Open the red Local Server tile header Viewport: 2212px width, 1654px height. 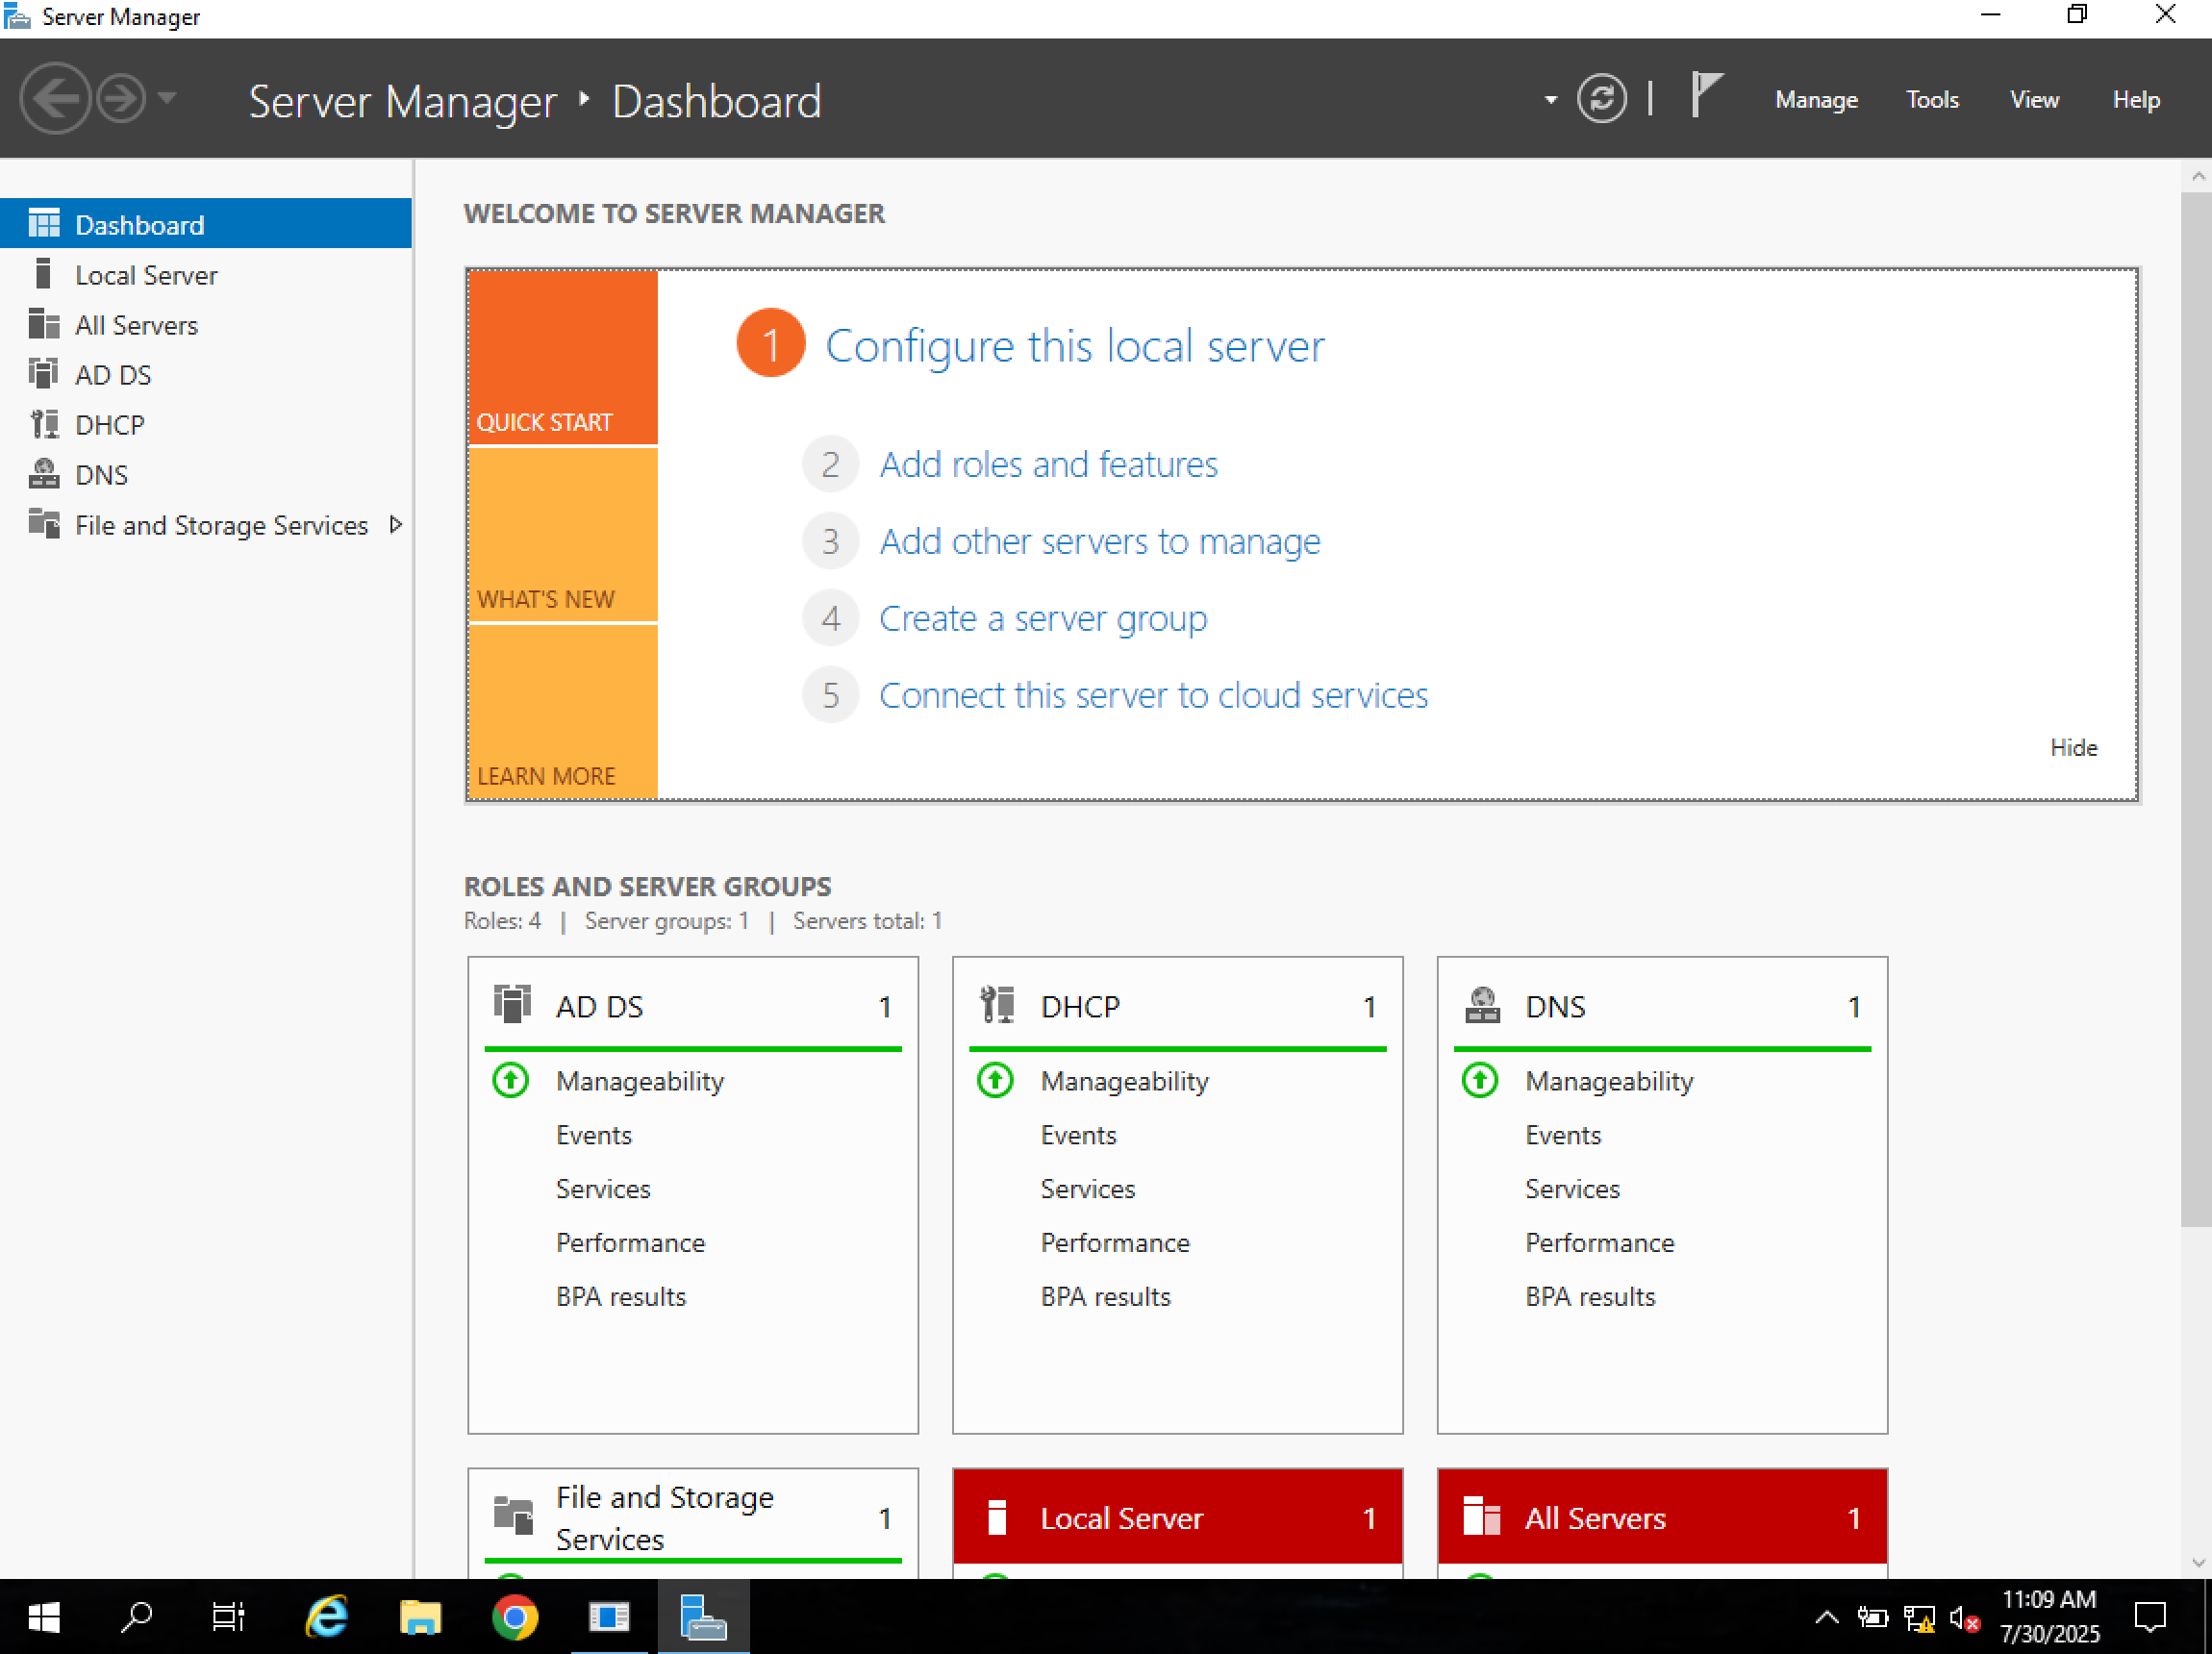pos(1177,1517)
